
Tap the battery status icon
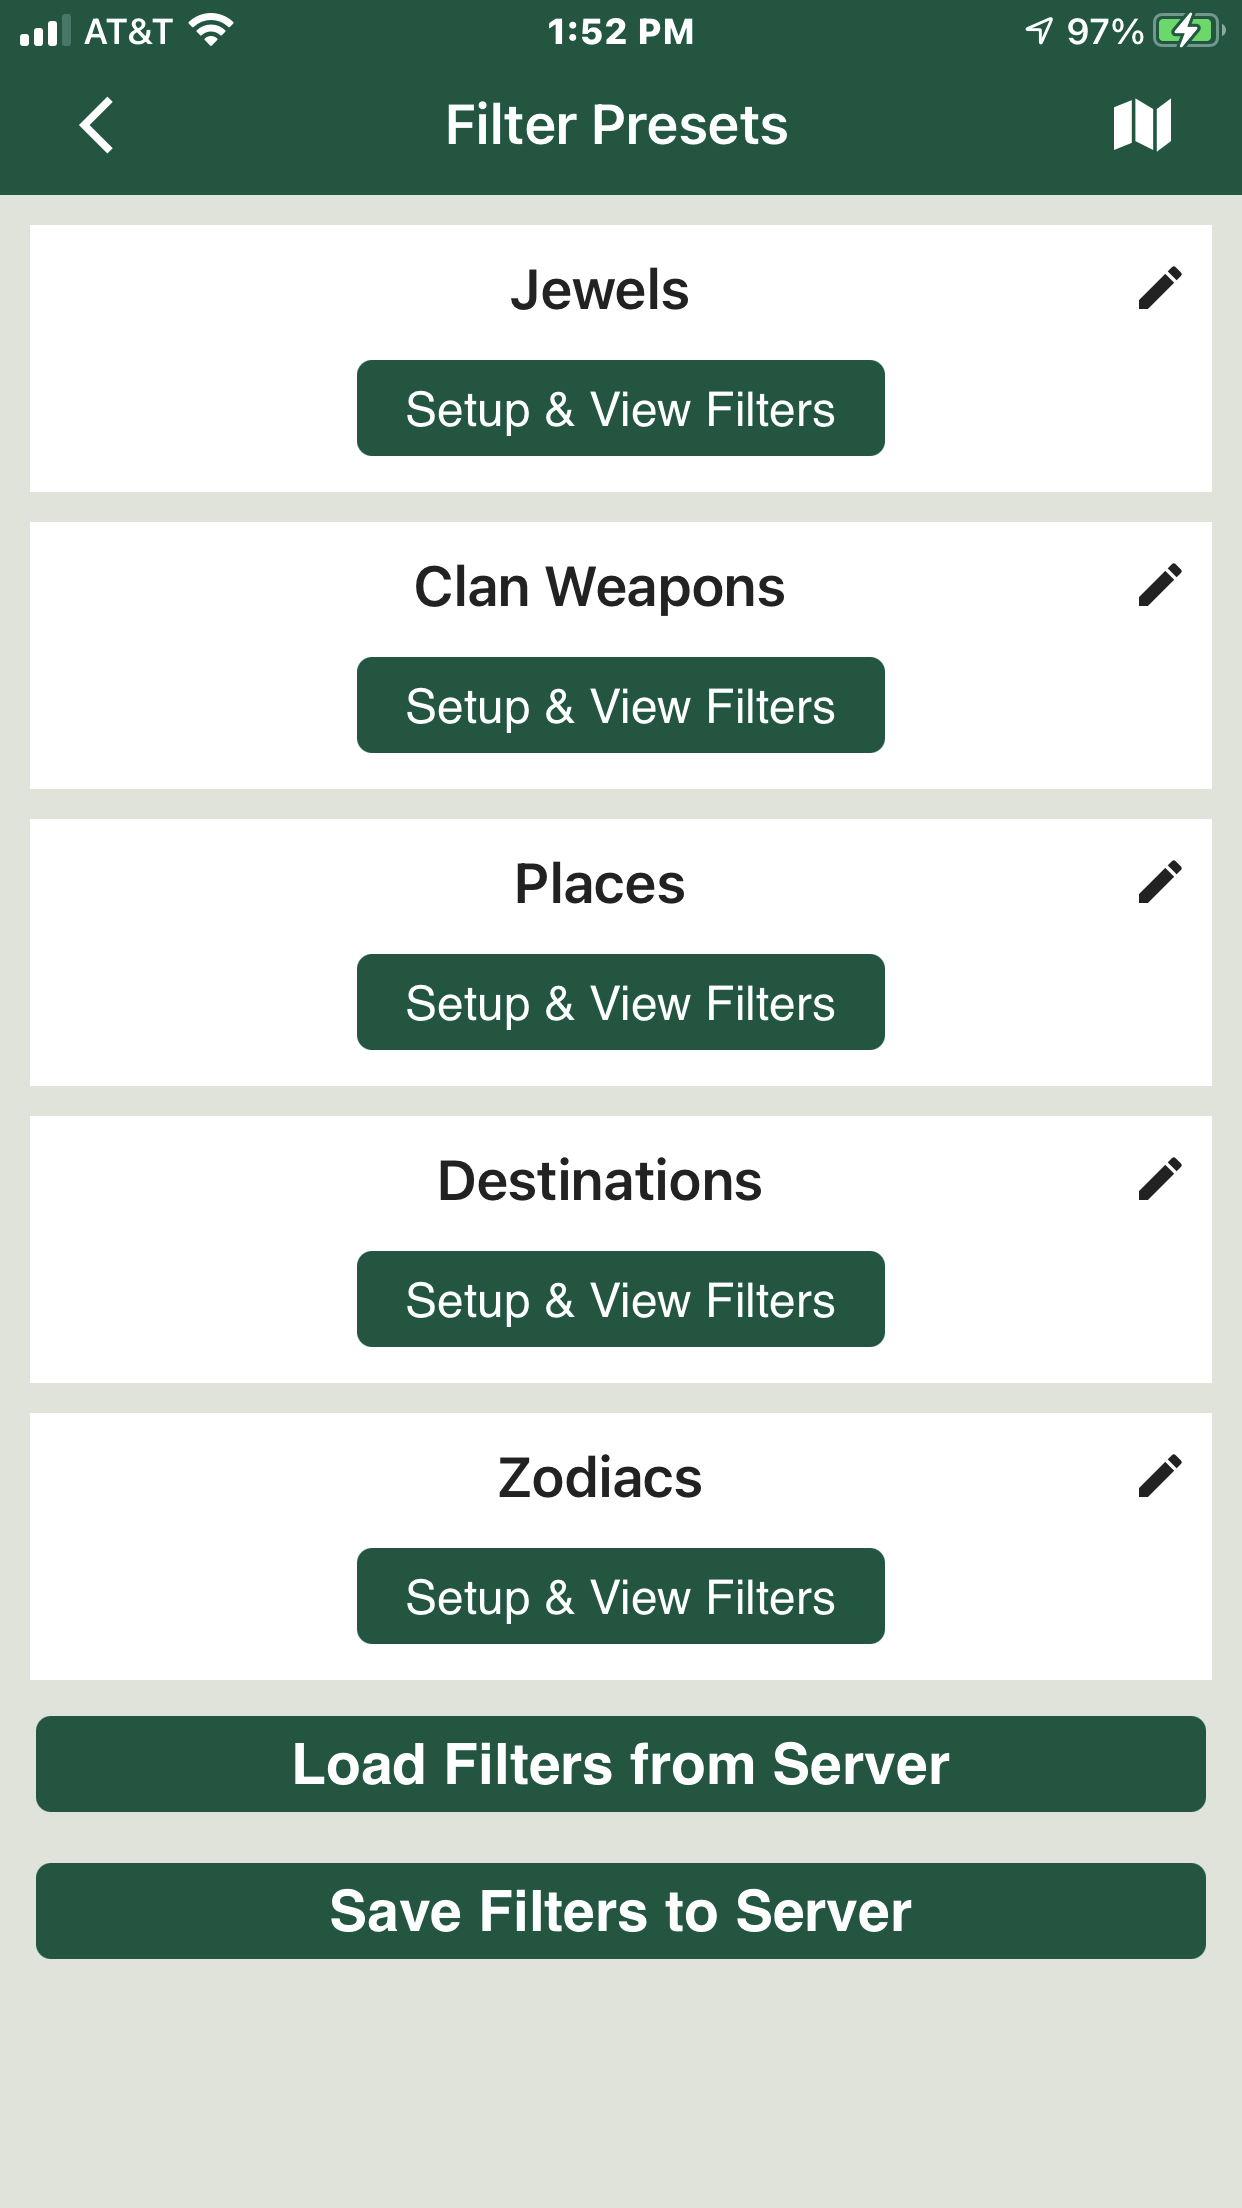point(1189,31)
